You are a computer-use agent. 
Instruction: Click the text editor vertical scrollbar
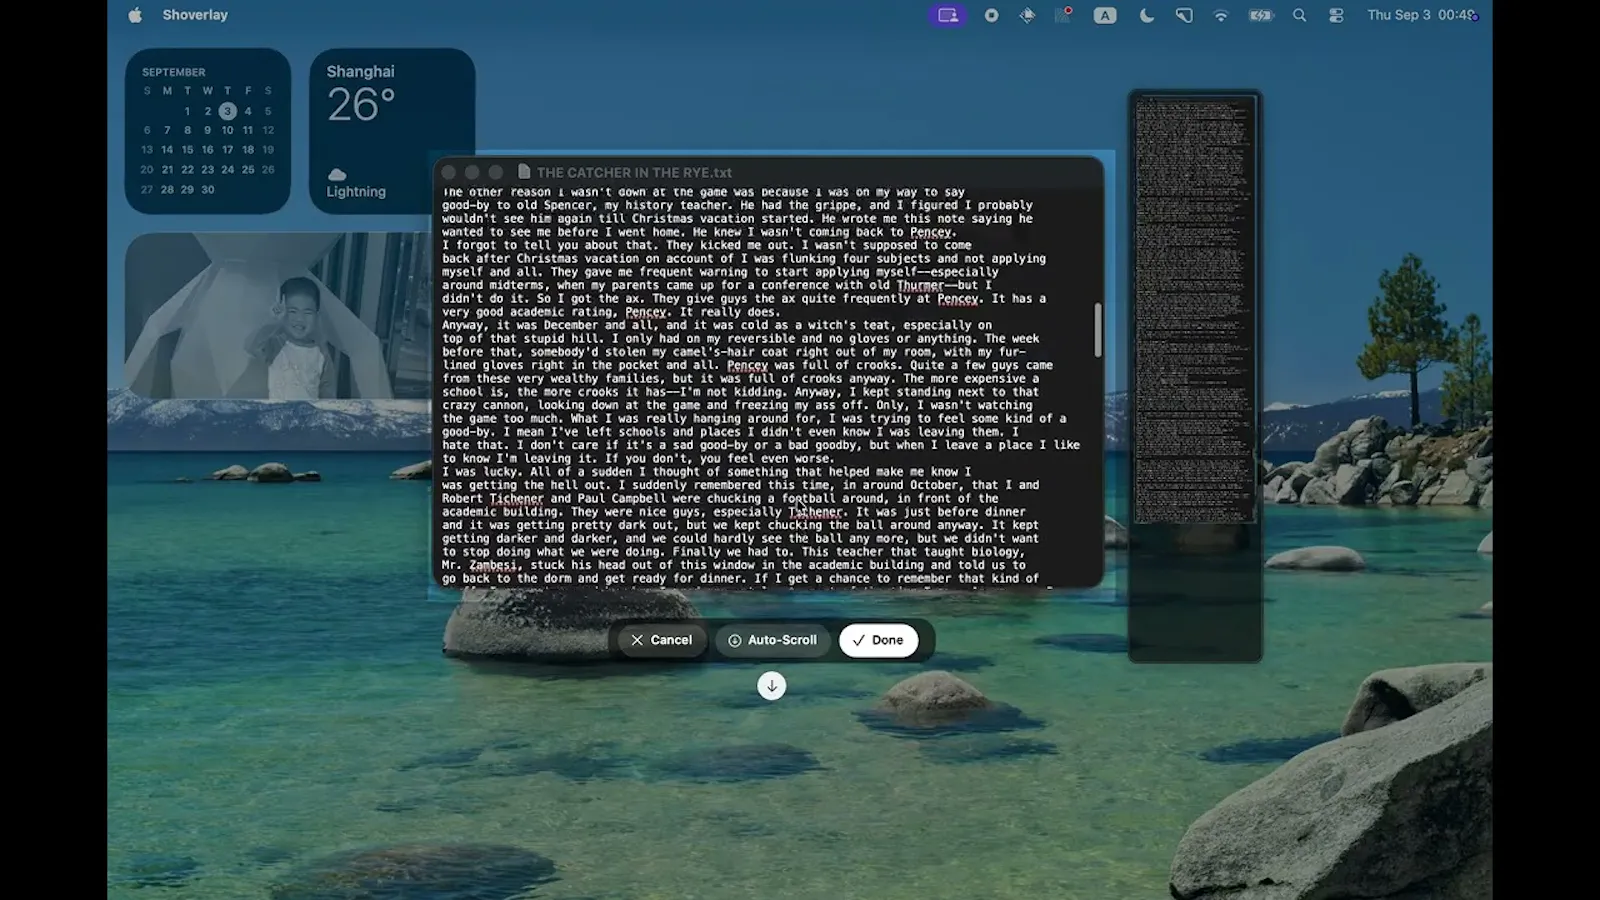pos(1097,330)
